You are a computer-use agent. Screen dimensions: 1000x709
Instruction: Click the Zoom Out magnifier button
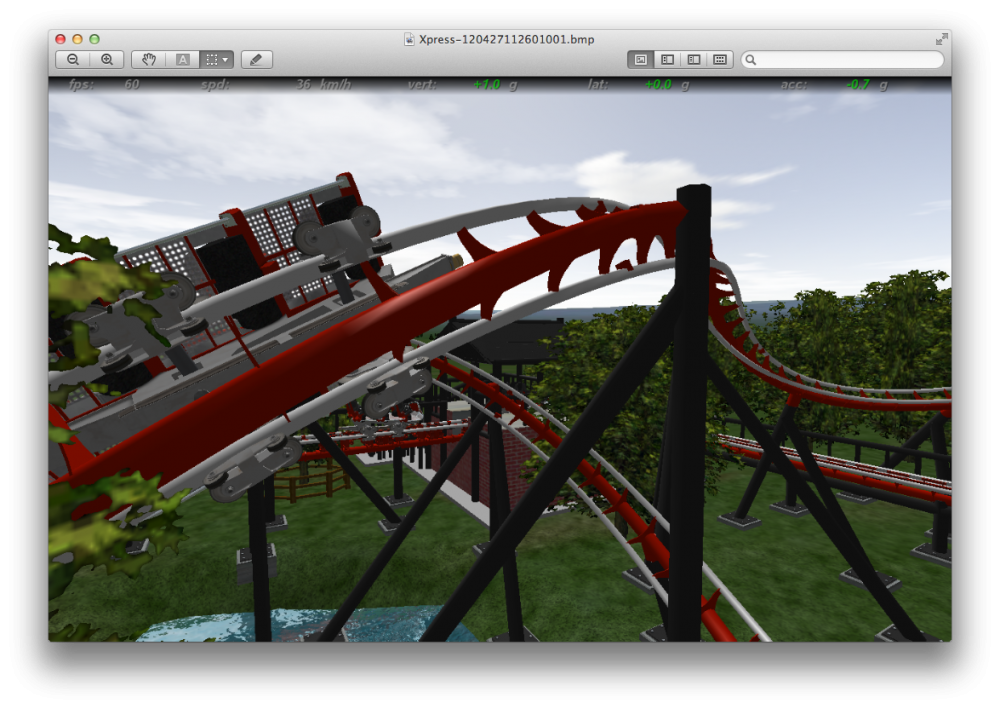(x=73, y=60)
